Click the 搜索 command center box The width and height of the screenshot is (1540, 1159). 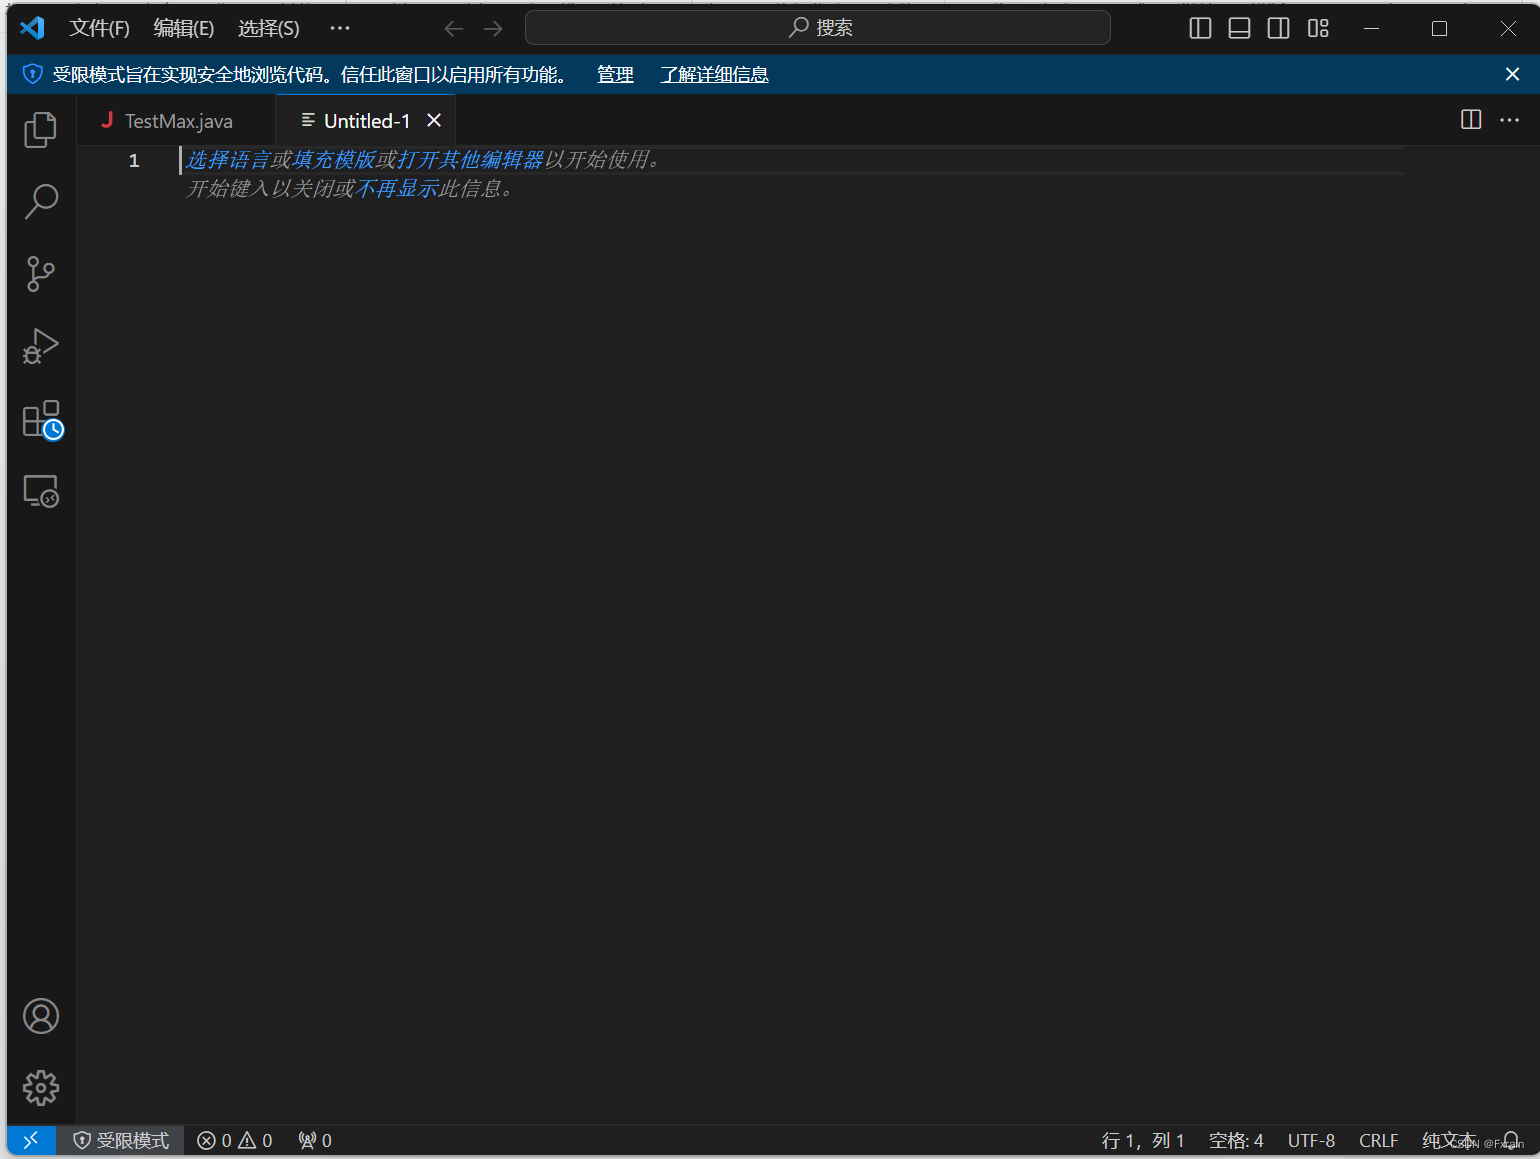pyautogui.click(x=818, y=28)
